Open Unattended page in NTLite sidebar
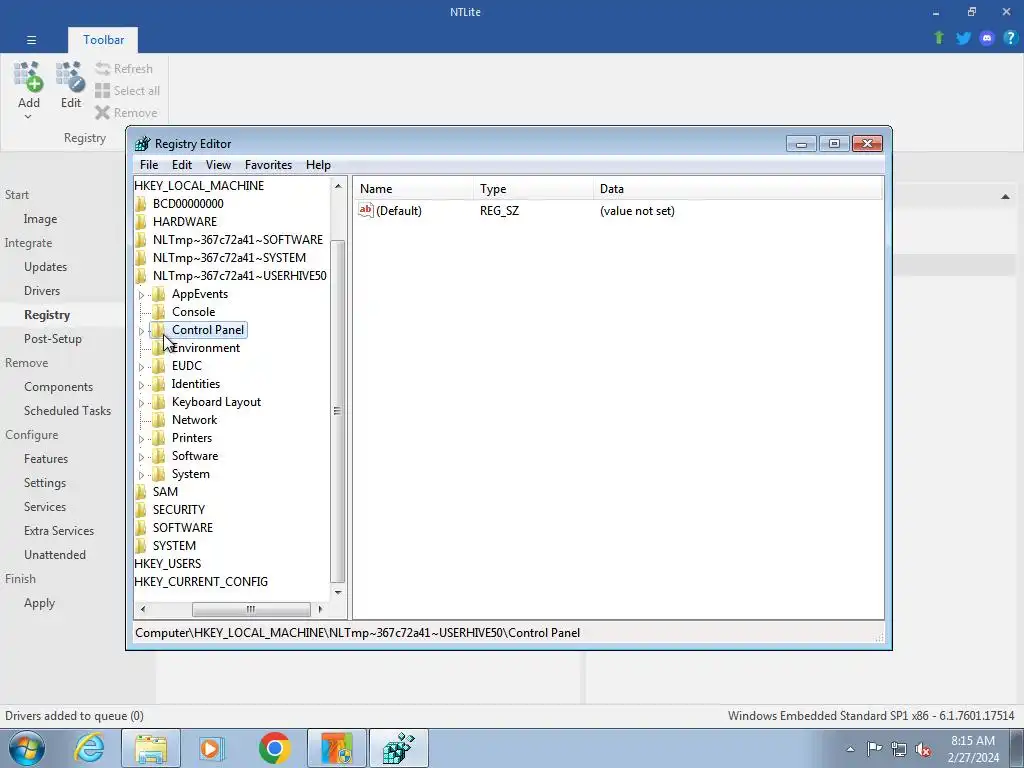The height and width of the screenshot is (768, 1024). click(x=55, y=554)
